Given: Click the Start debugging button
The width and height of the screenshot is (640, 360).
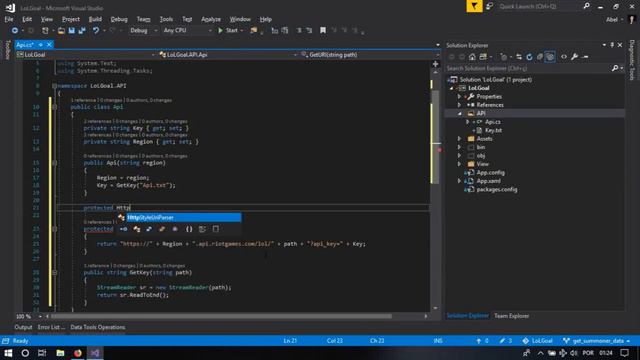Looking at the screenshot, I should (x=229, y=31).
